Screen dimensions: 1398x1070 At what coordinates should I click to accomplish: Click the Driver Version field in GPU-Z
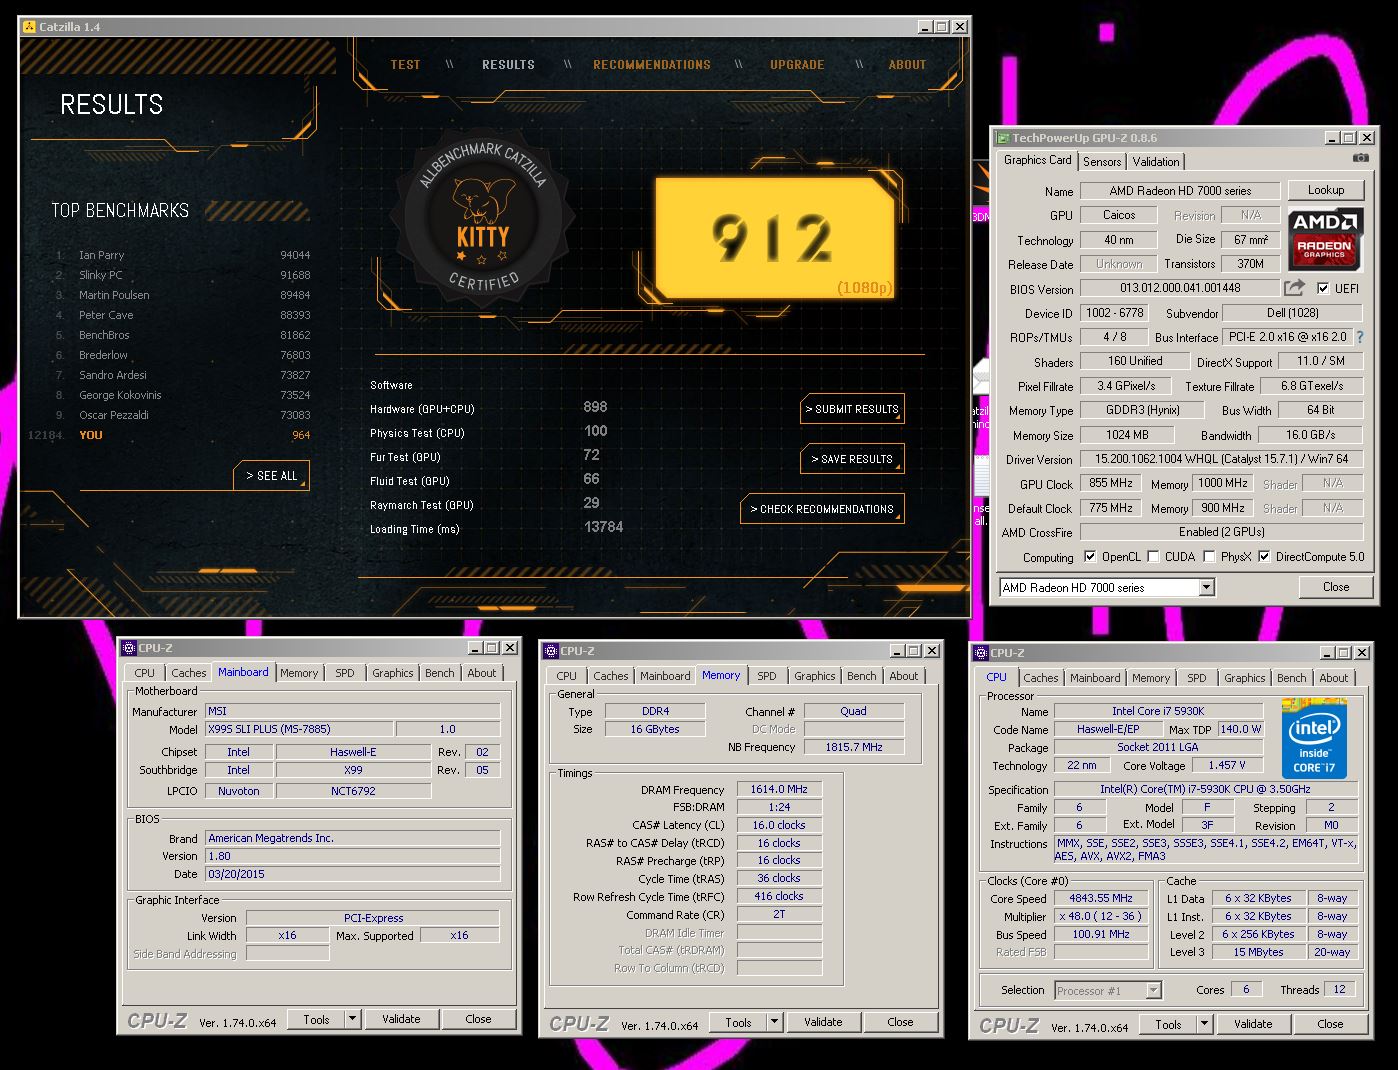click(1221, 459)
